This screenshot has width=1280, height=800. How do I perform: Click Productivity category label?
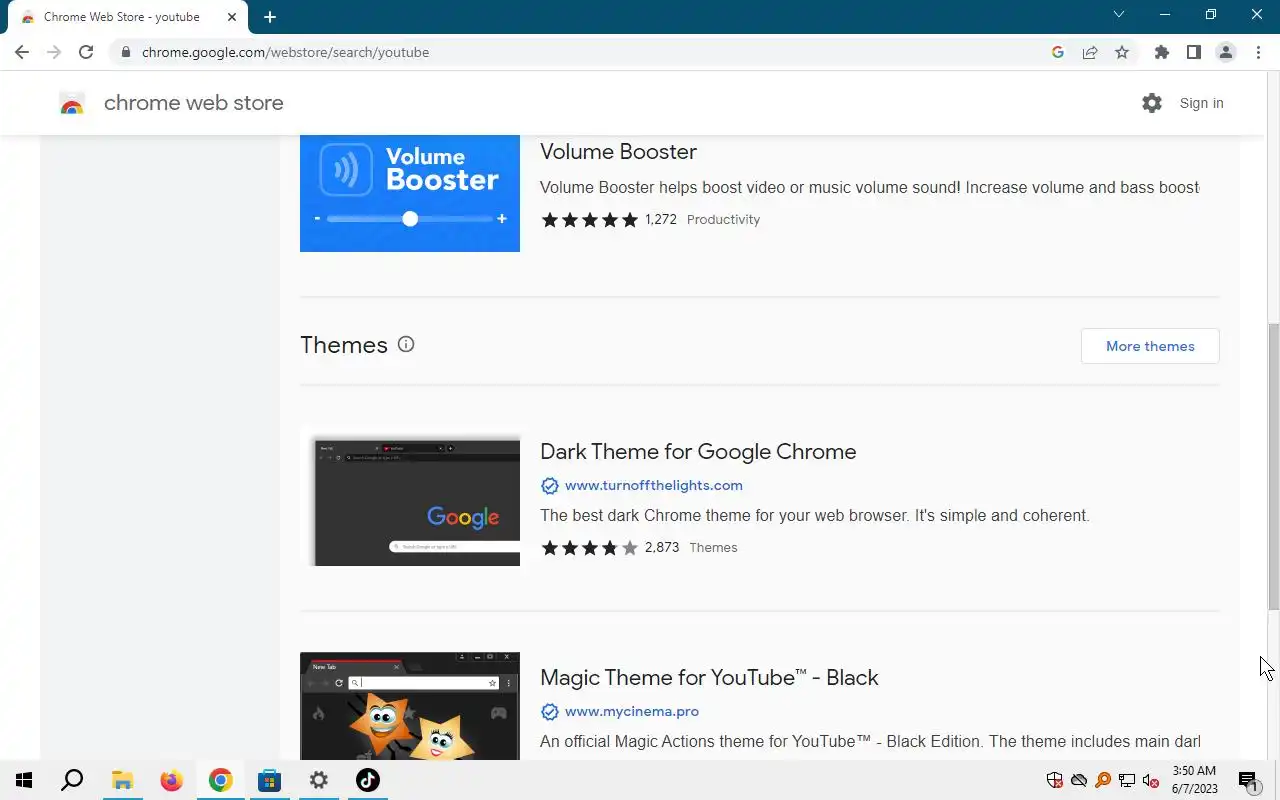pyautogui.click(x=723, y=219)
